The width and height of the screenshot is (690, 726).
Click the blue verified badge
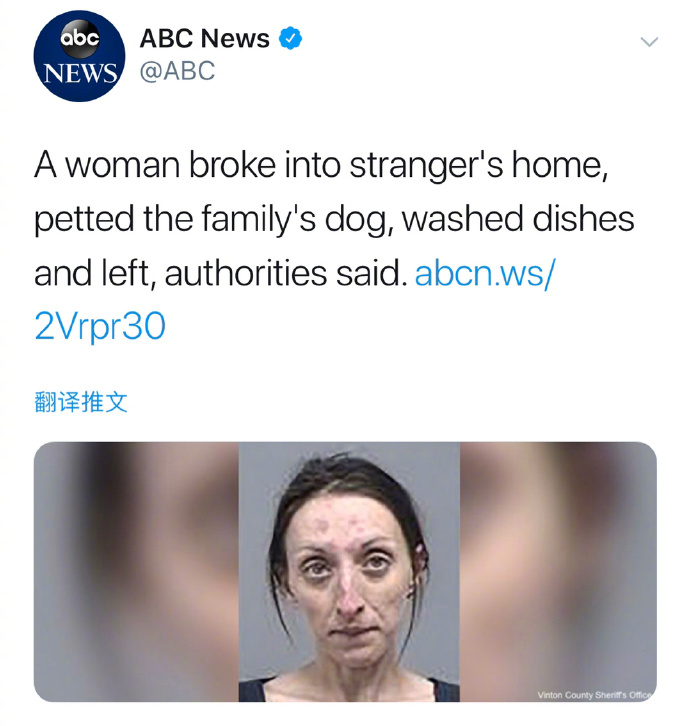coord(290,38)
